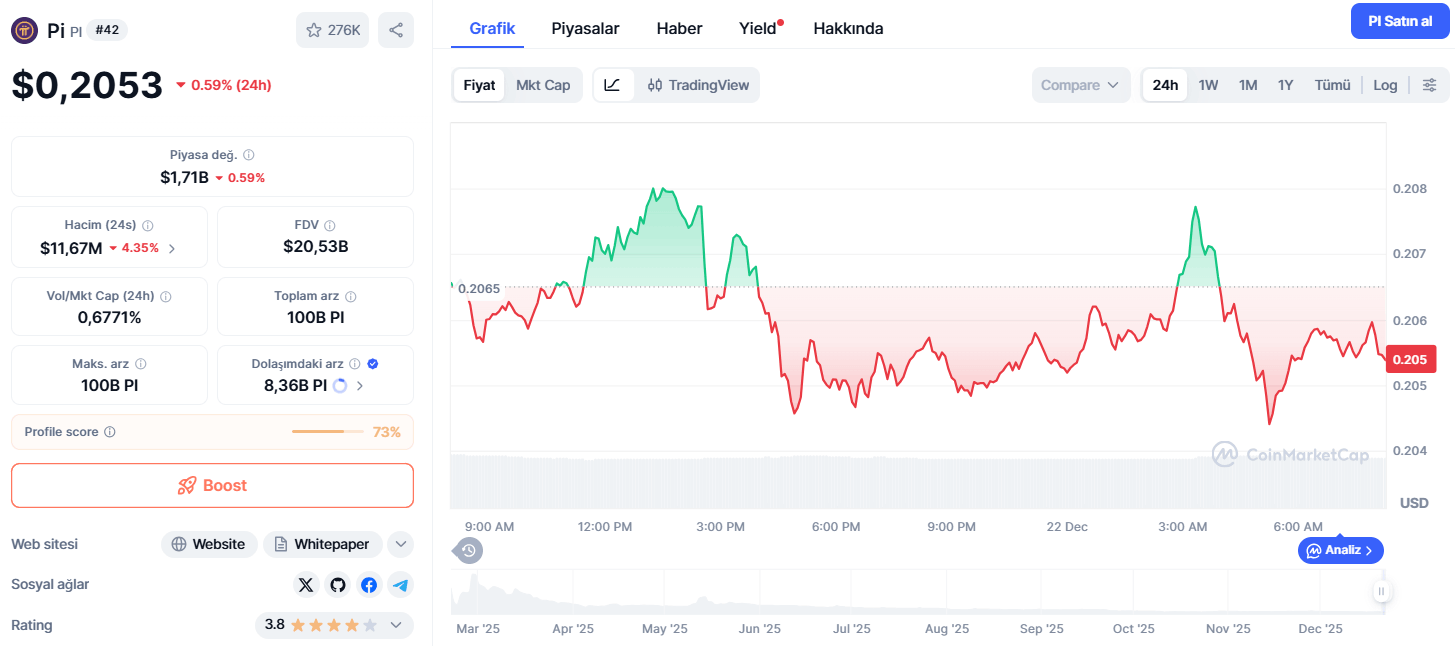Image resolution: width=1455 pixels, height=646 pixels.
Task: Click the $1,71B market cap value
Action: pos(184,177)
